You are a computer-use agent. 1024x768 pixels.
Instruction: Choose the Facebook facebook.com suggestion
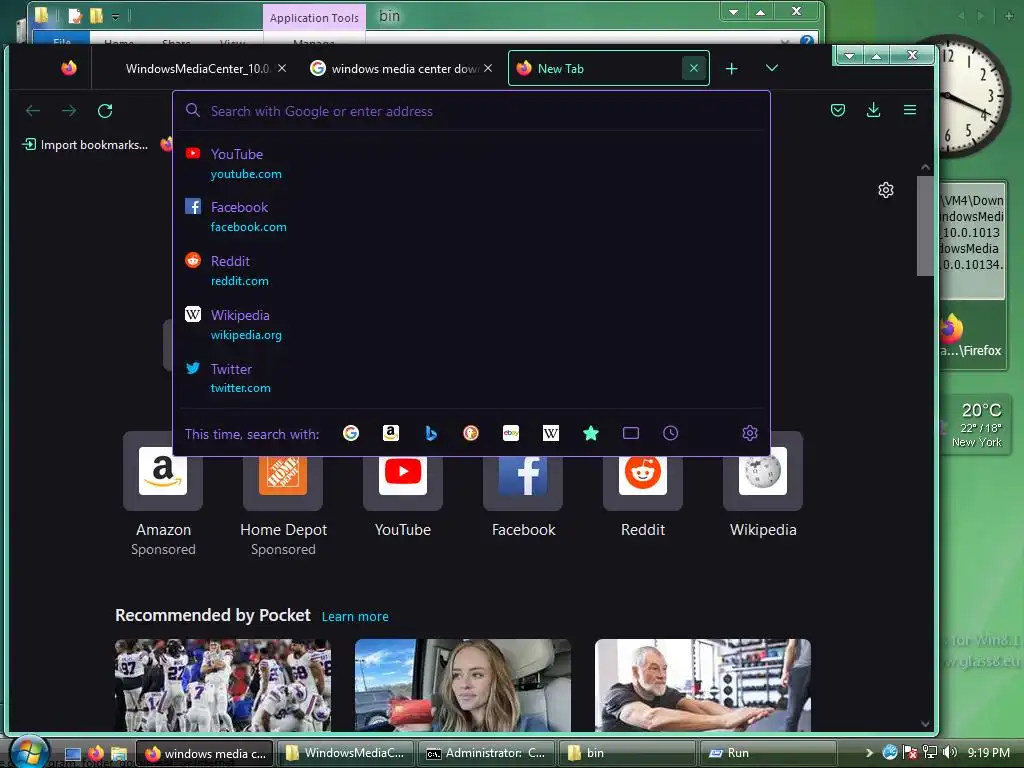point(472,217)
